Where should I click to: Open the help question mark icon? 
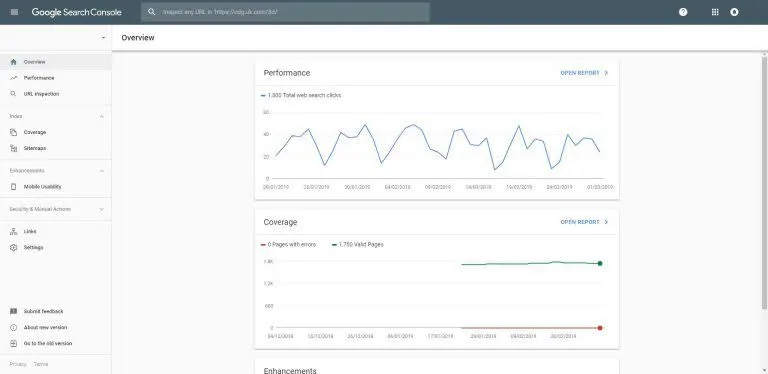(683, 12)
